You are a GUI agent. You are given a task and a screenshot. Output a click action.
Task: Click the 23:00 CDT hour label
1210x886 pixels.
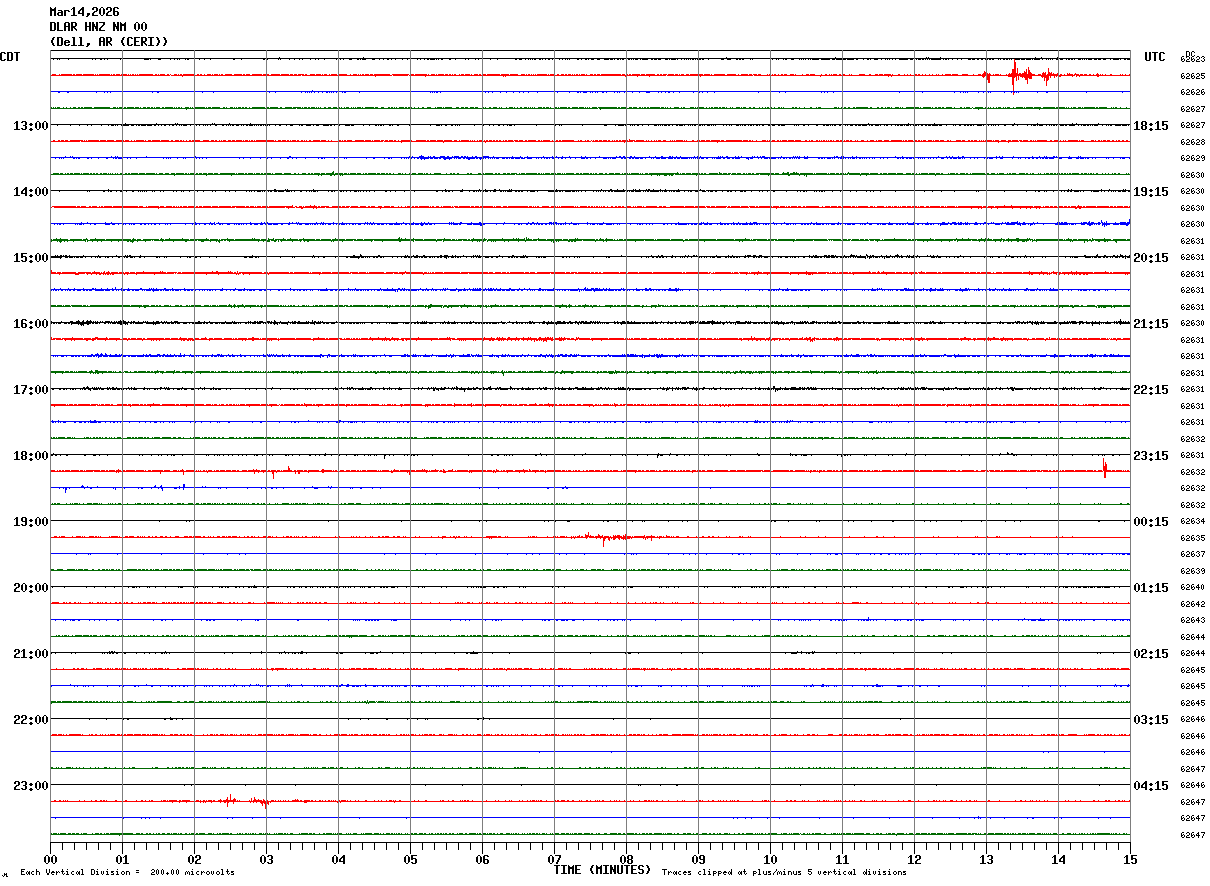pyautogui.click(x=31, y=785)
